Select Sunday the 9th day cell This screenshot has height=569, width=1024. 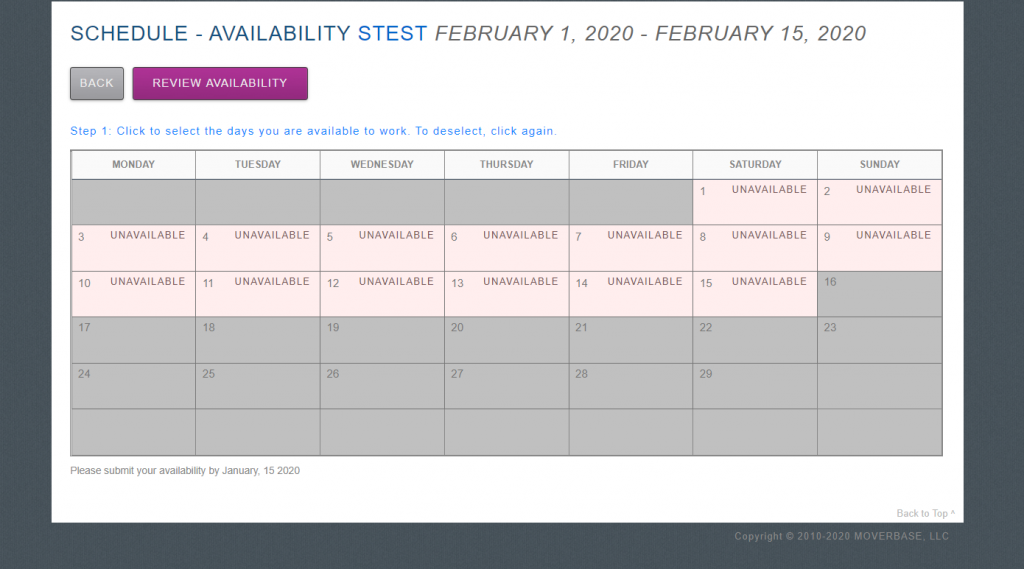[x=879, y=248]
